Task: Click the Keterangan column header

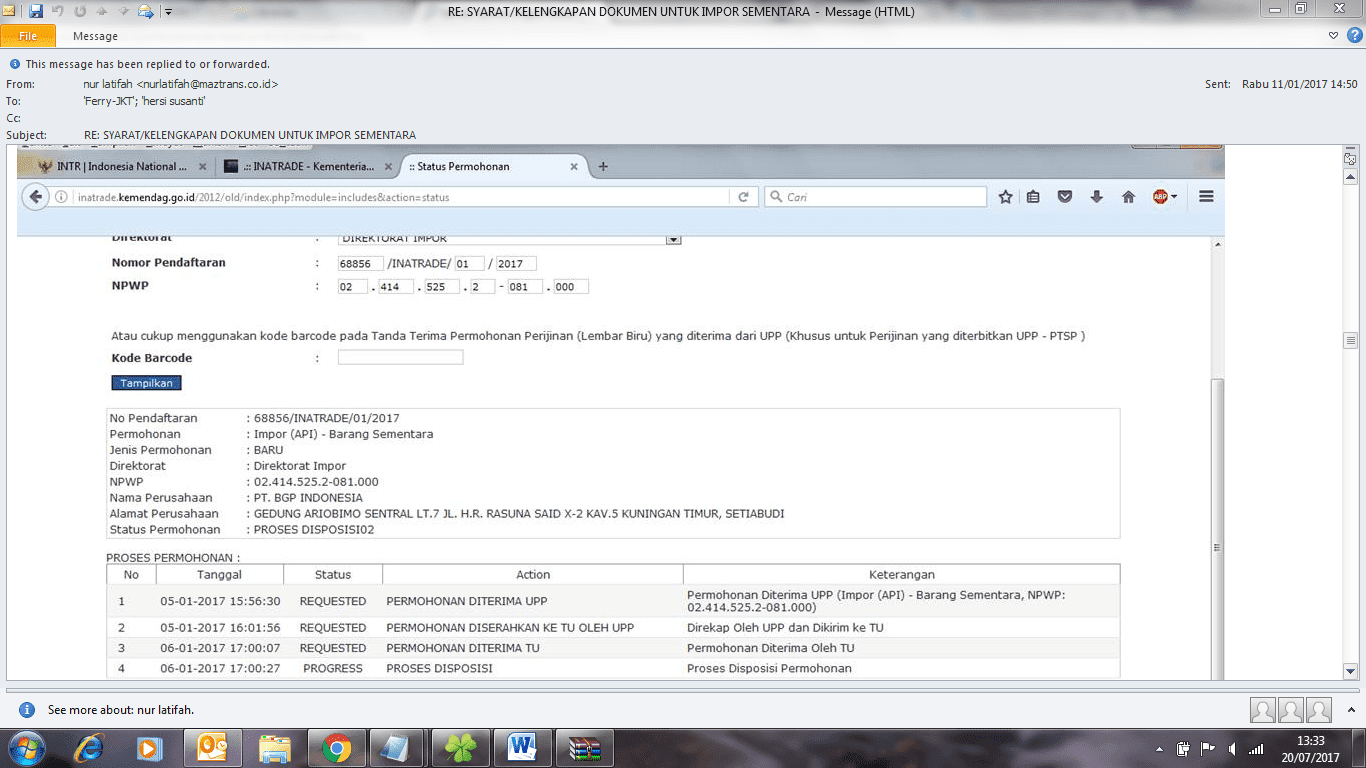Action: tap(902, 575)
